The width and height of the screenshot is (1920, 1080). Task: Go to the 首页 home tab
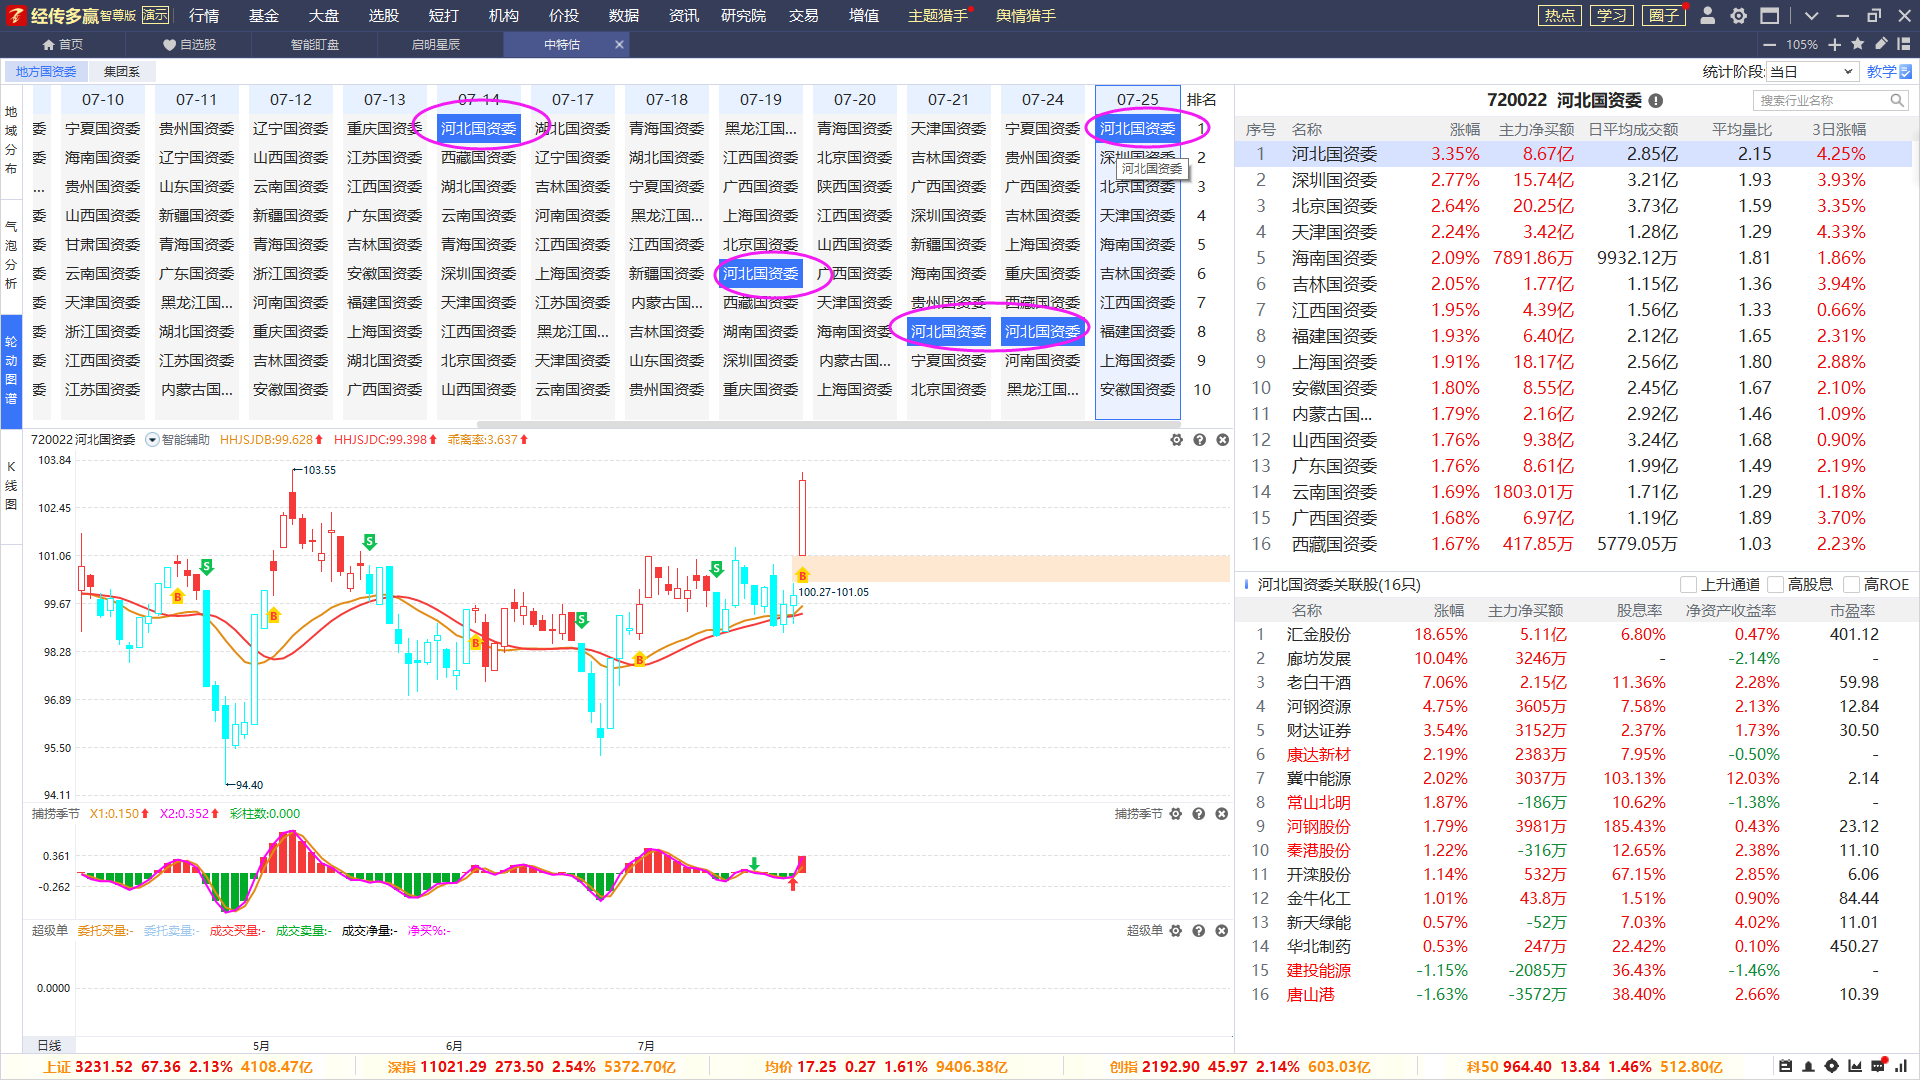click(x=62, y=45)
